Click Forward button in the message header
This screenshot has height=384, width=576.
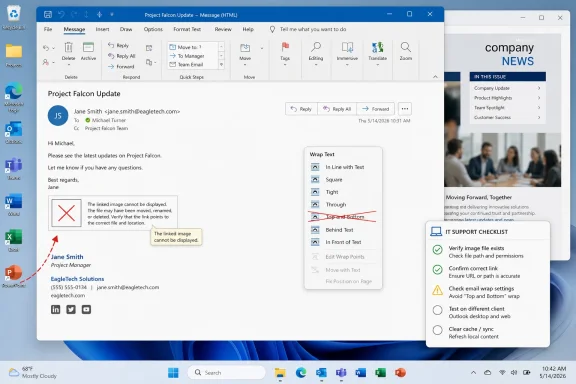375,109
